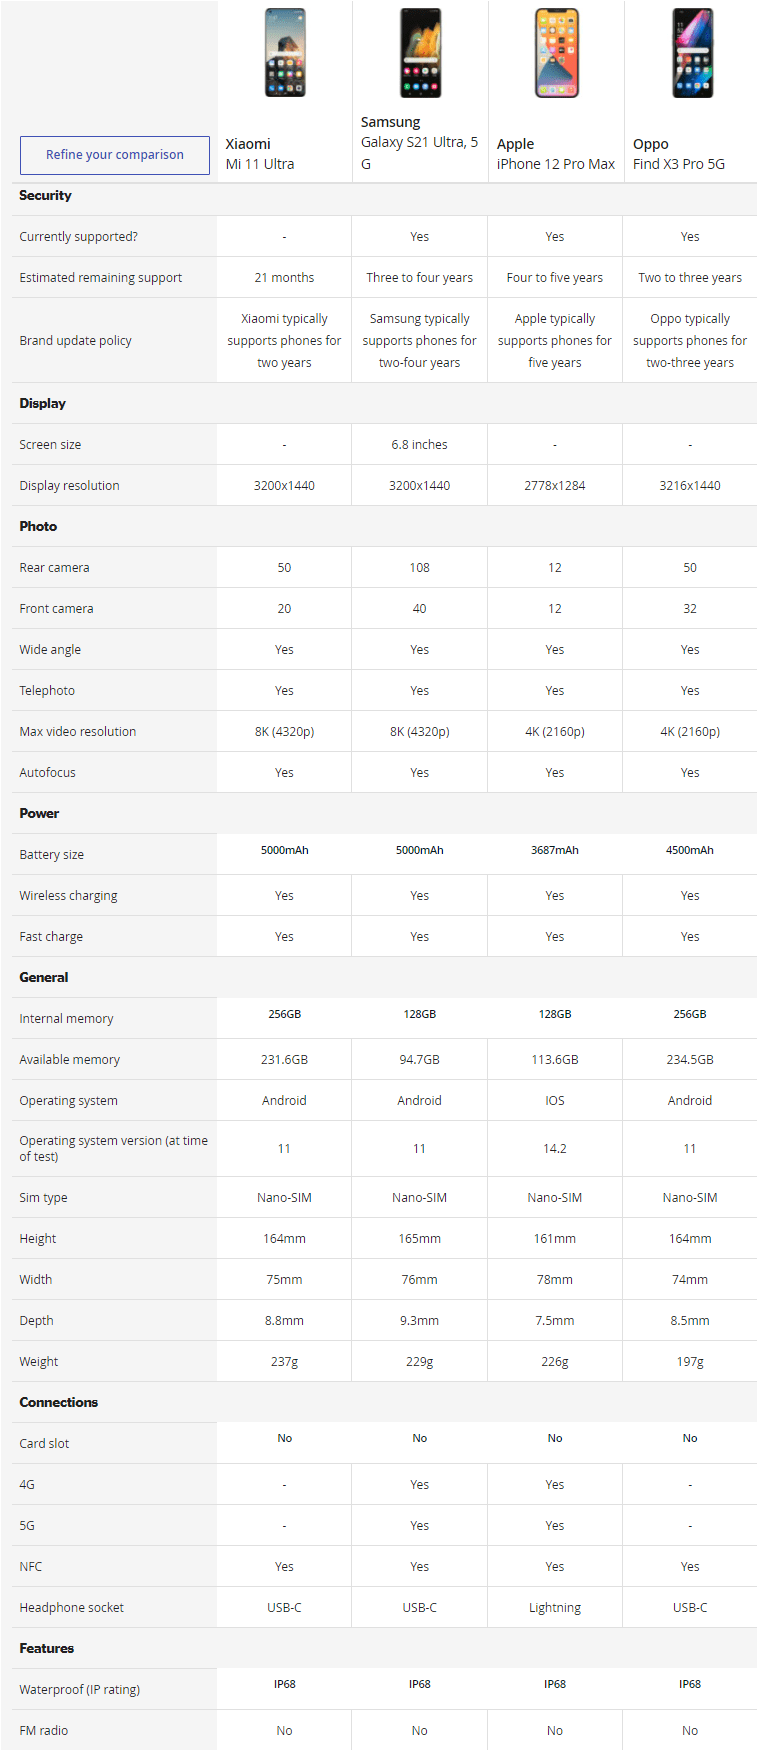This screenshot has height=1751, width=758.
Task: Open the Samsung Galaxy S21 Ultra phone image
Action: tap(420, 53)
